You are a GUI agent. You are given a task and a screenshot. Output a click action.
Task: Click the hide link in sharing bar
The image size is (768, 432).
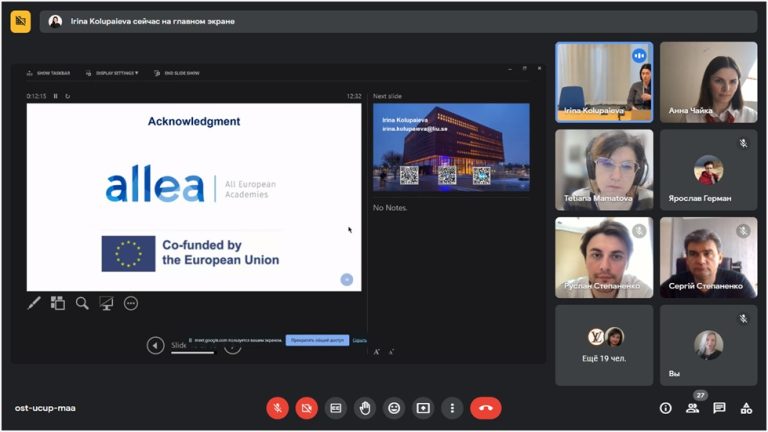click(x=360, y=340)
